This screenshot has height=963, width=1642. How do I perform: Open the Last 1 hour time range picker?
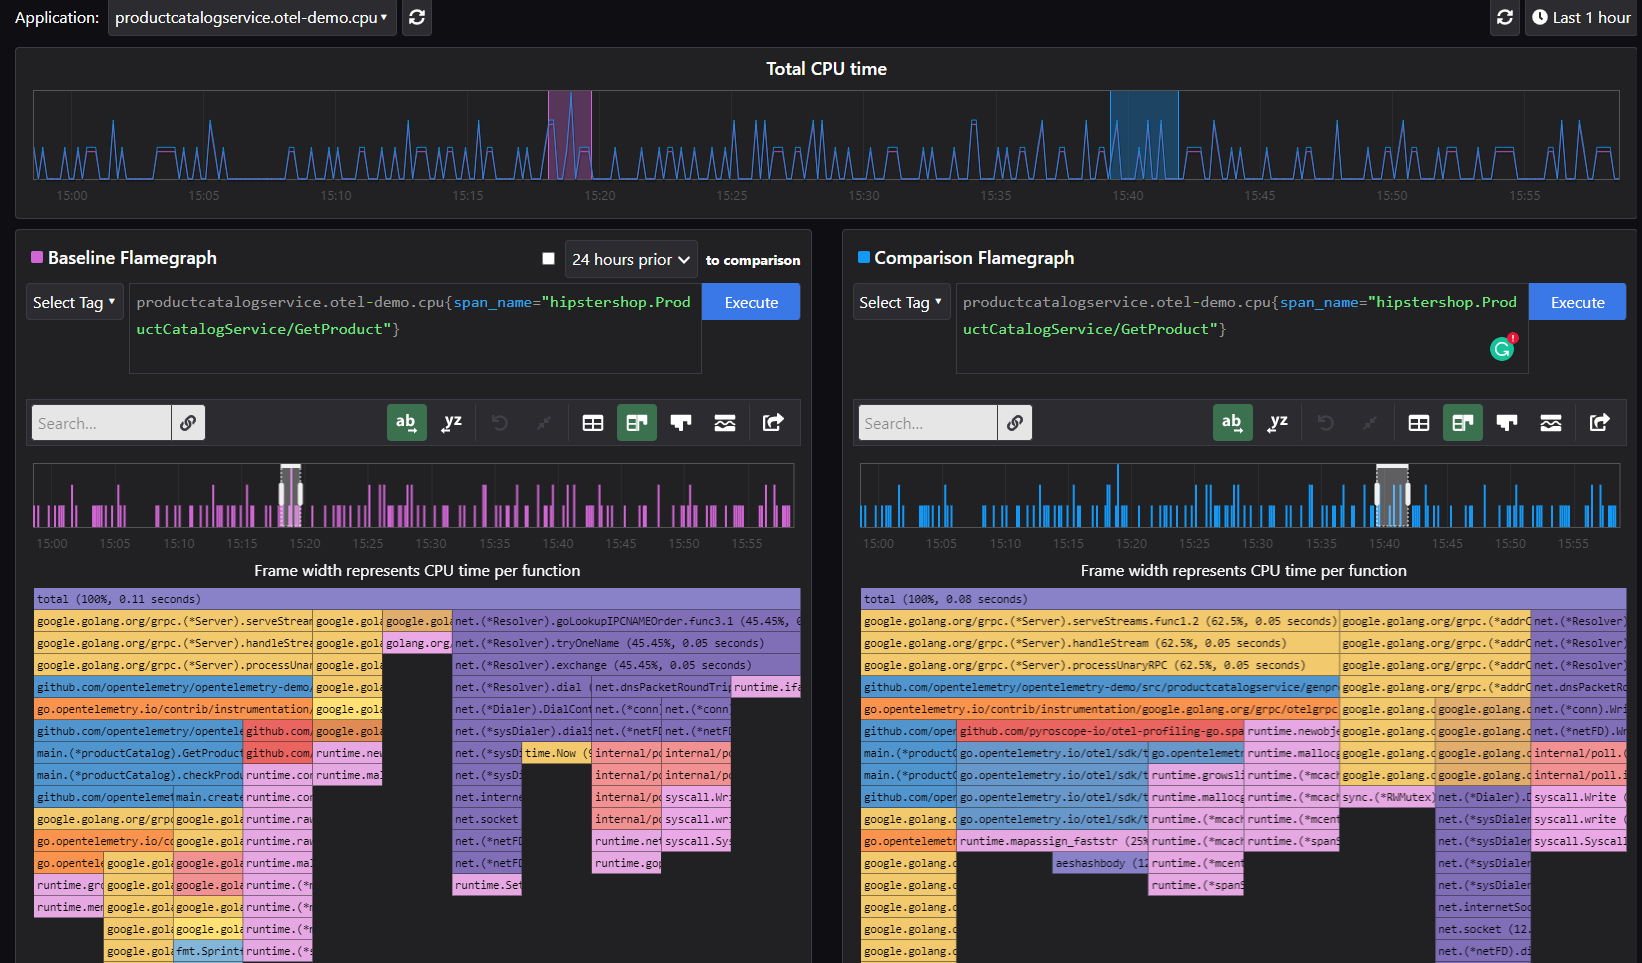pyautogui.click(x=1580, y=17)
